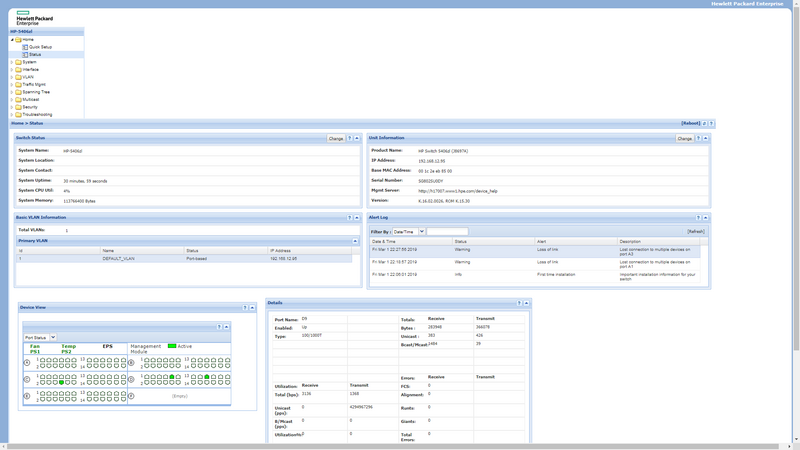Expand the Interface folder
This screenshot has width=800, height=450.
click(x=12, y=69)
